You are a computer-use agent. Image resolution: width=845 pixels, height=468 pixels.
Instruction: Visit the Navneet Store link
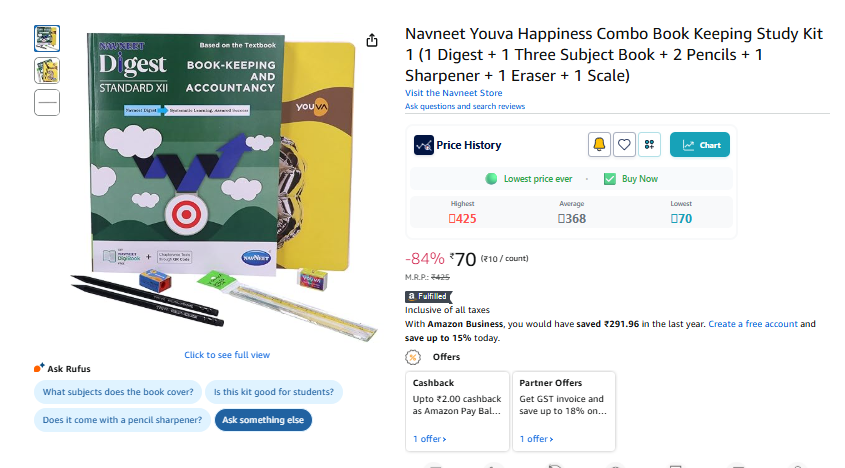[453, 94]
